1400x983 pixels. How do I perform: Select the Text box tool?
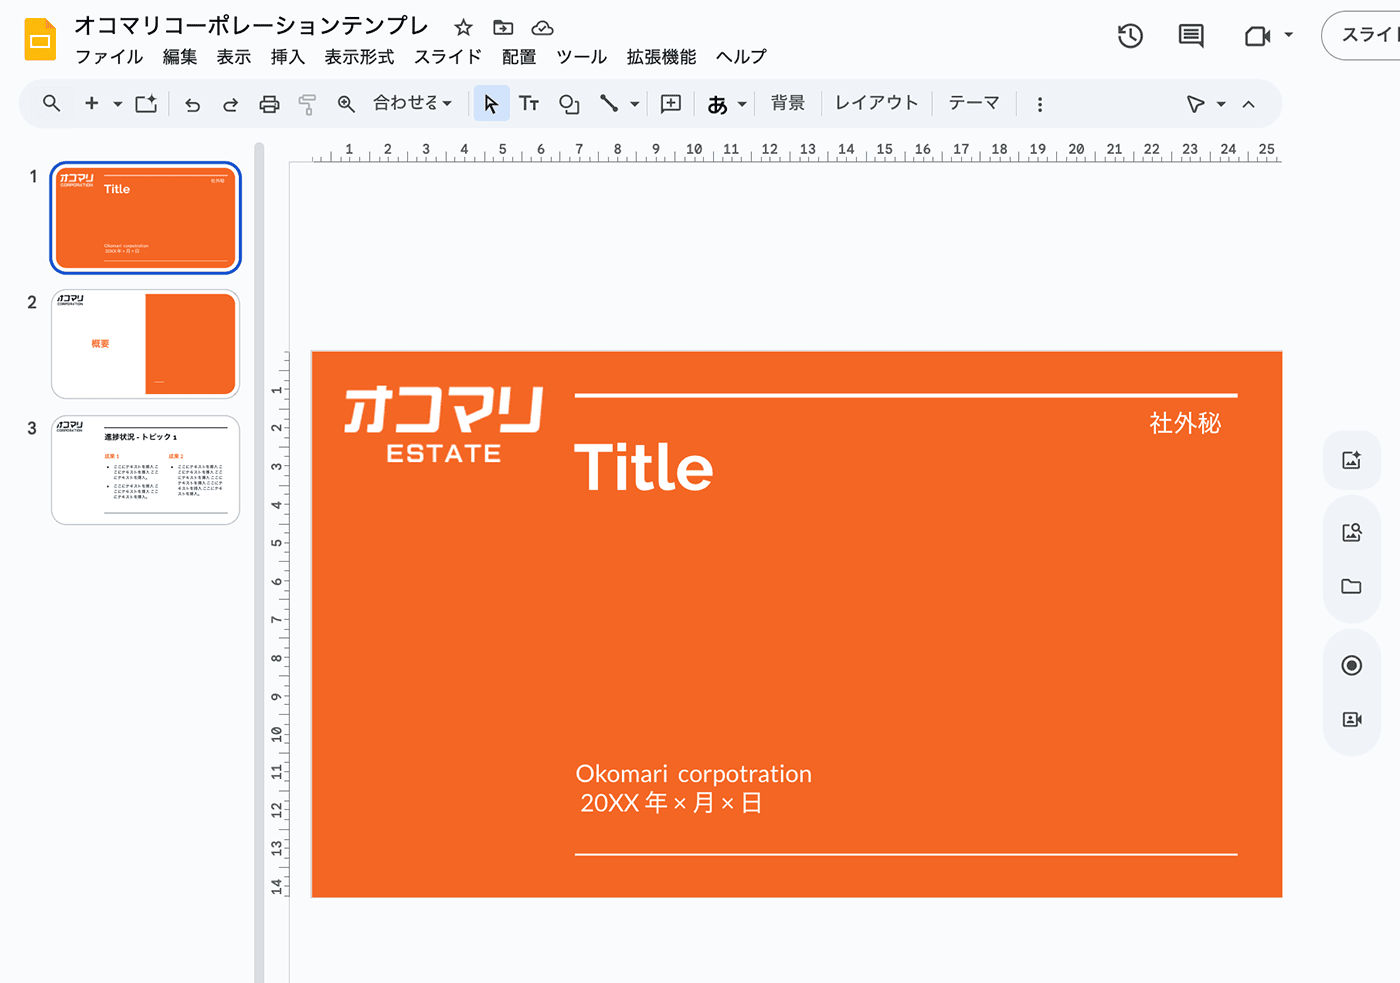point(529,104)
